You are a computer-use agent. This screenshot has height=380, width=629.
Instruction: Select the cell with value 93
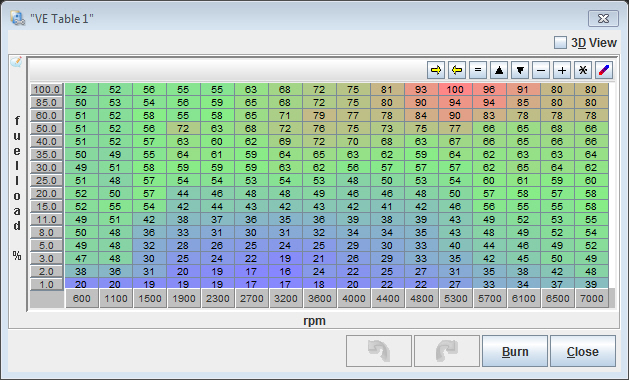point(421,89)
